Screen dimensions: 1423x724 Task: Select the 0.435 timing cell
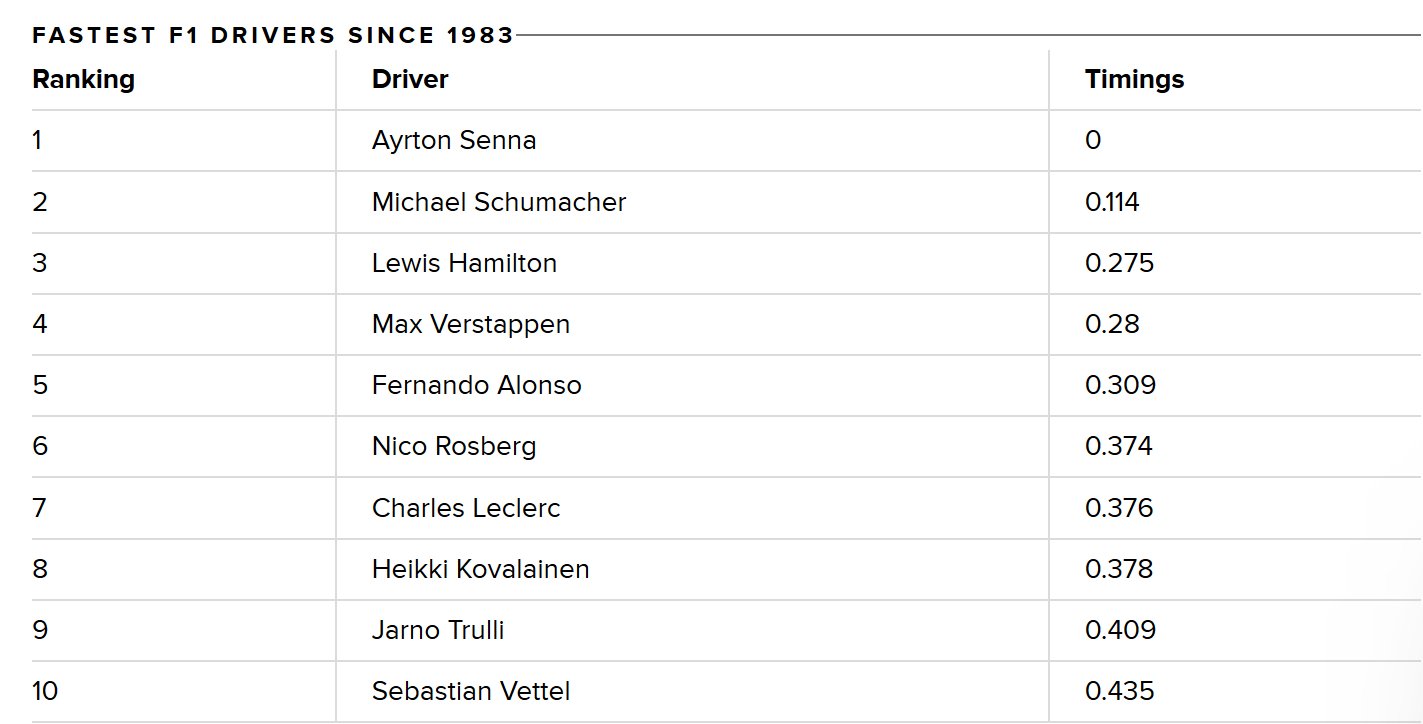[1119, 691]
